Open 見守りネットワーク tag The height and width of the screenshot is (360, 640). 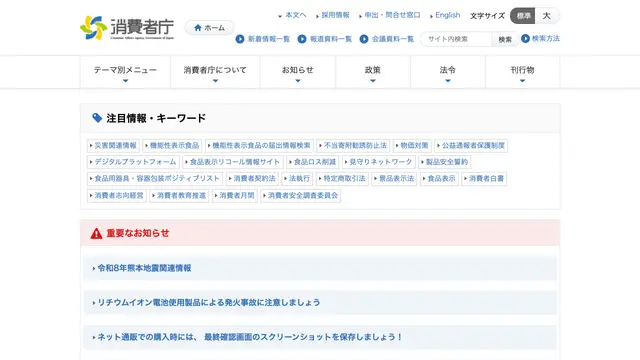point(379,162)
